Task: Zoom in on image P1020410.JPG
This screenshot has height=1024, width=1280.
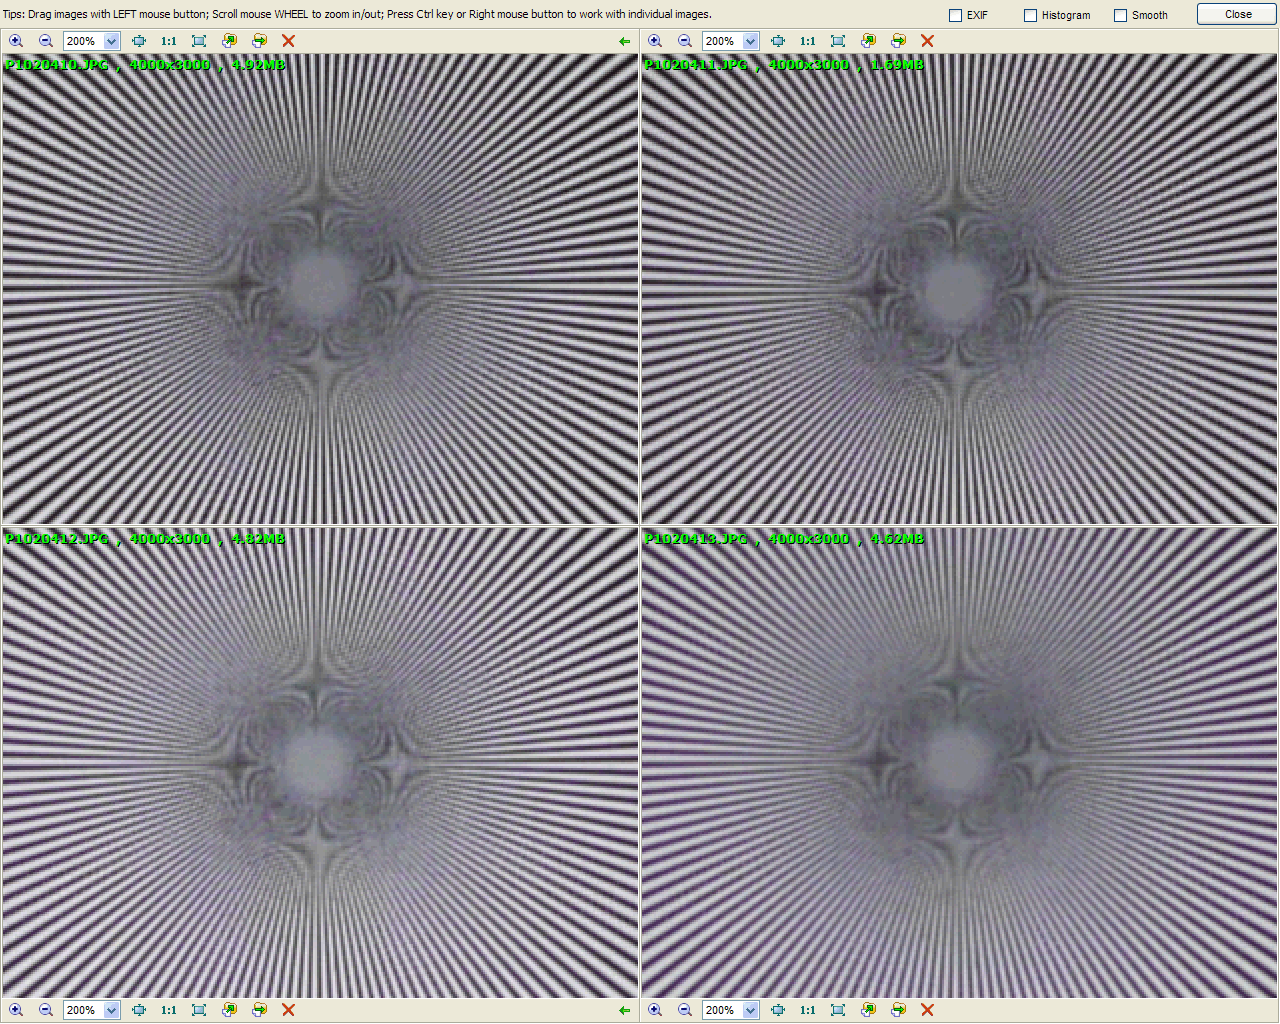Action: [16, 41]
